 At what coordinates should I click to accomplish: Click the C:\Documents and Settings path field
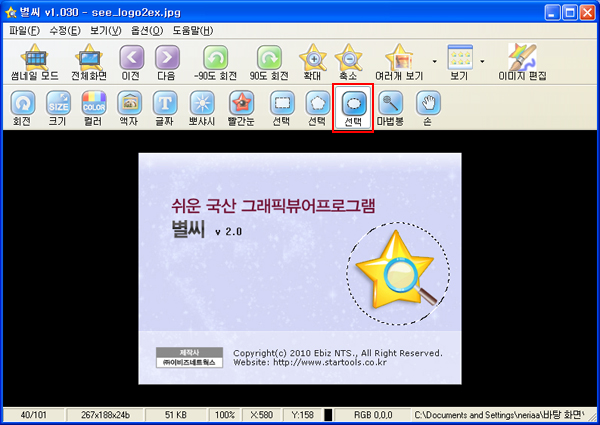pyautogui.click(x=499, y=415)
